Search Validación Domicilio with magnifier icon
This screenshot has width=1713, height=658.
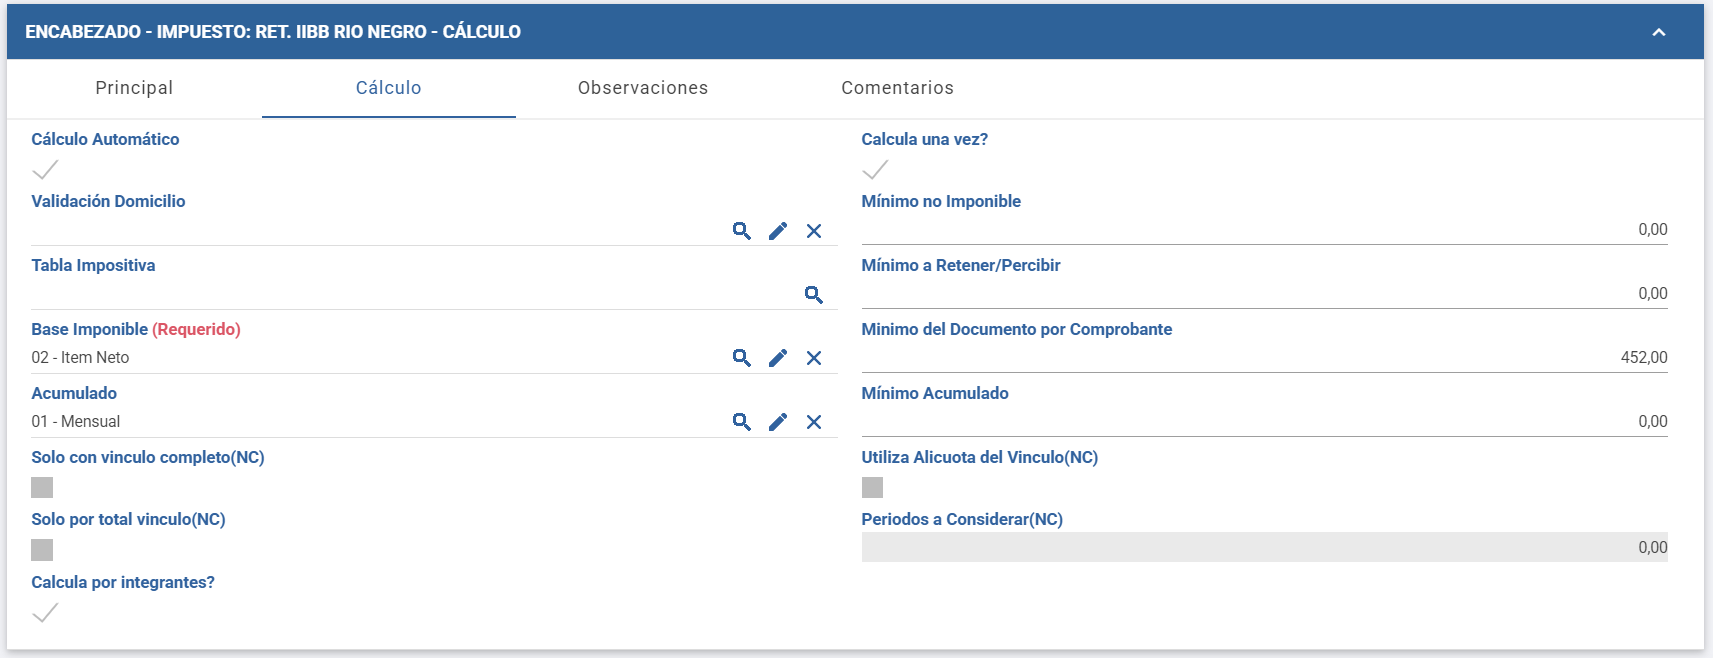click(x=741, y=231)
